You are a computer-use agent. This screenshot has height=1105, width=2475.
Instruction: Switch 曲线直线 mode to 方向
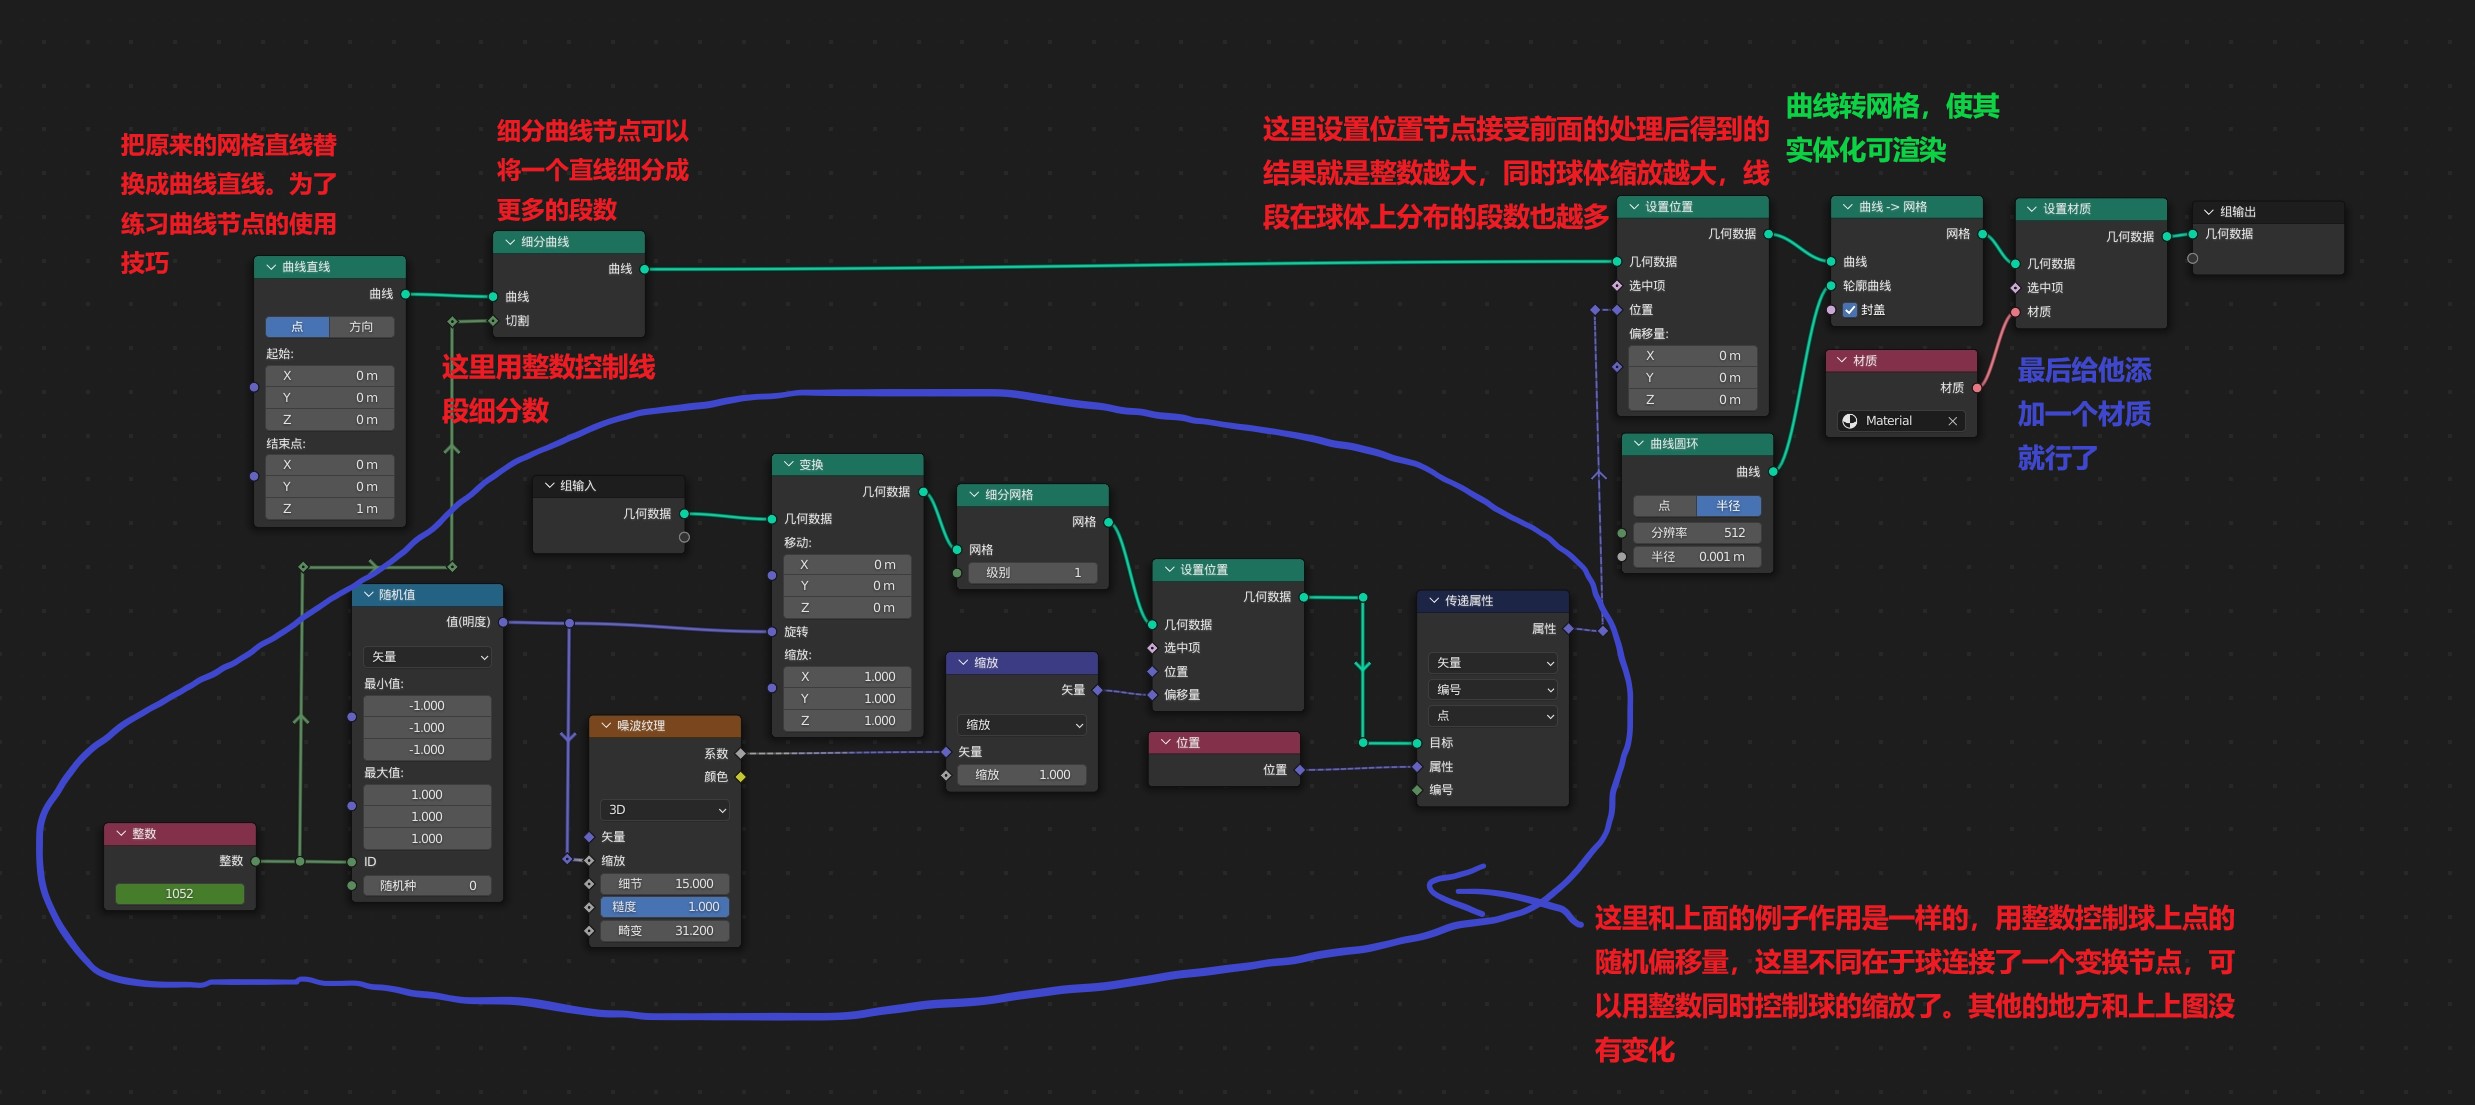pos(361,327)
